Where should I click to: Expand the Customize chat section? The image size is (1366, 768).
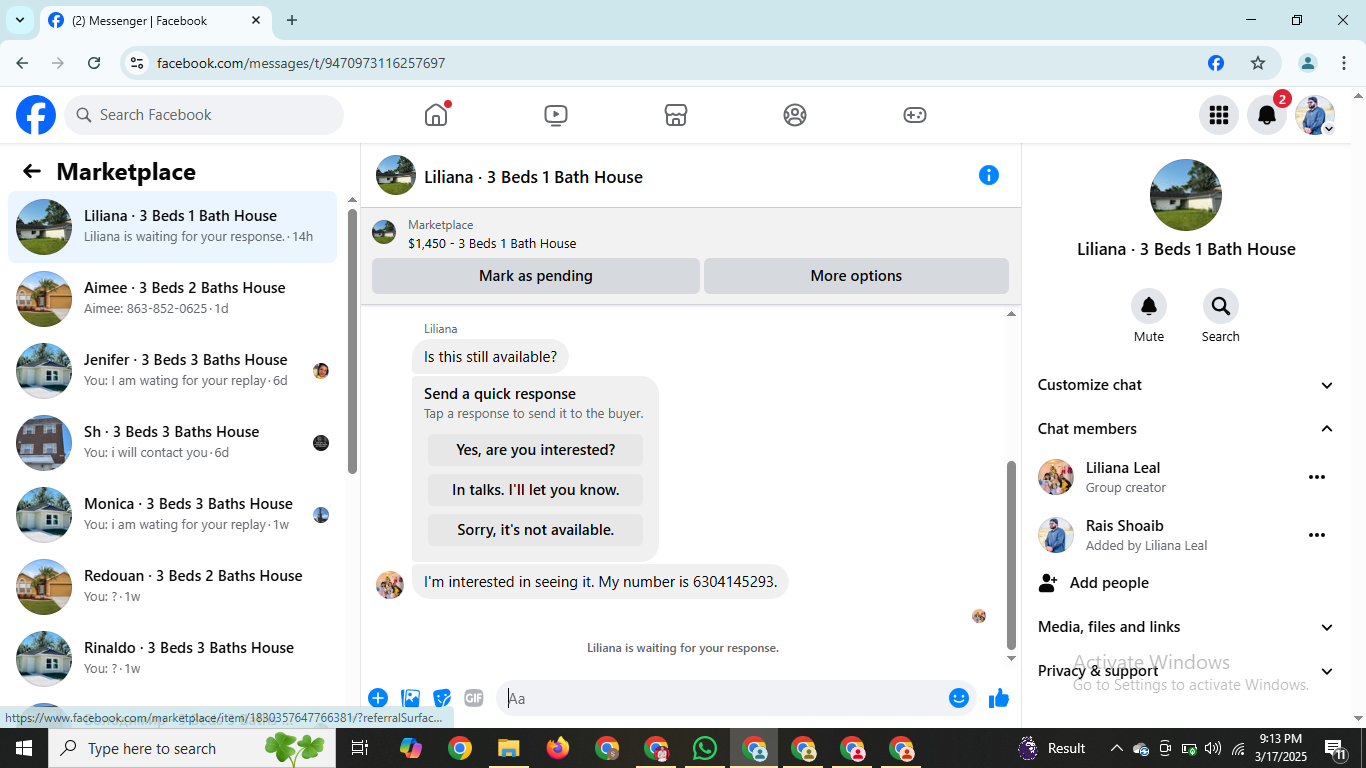1186,385
